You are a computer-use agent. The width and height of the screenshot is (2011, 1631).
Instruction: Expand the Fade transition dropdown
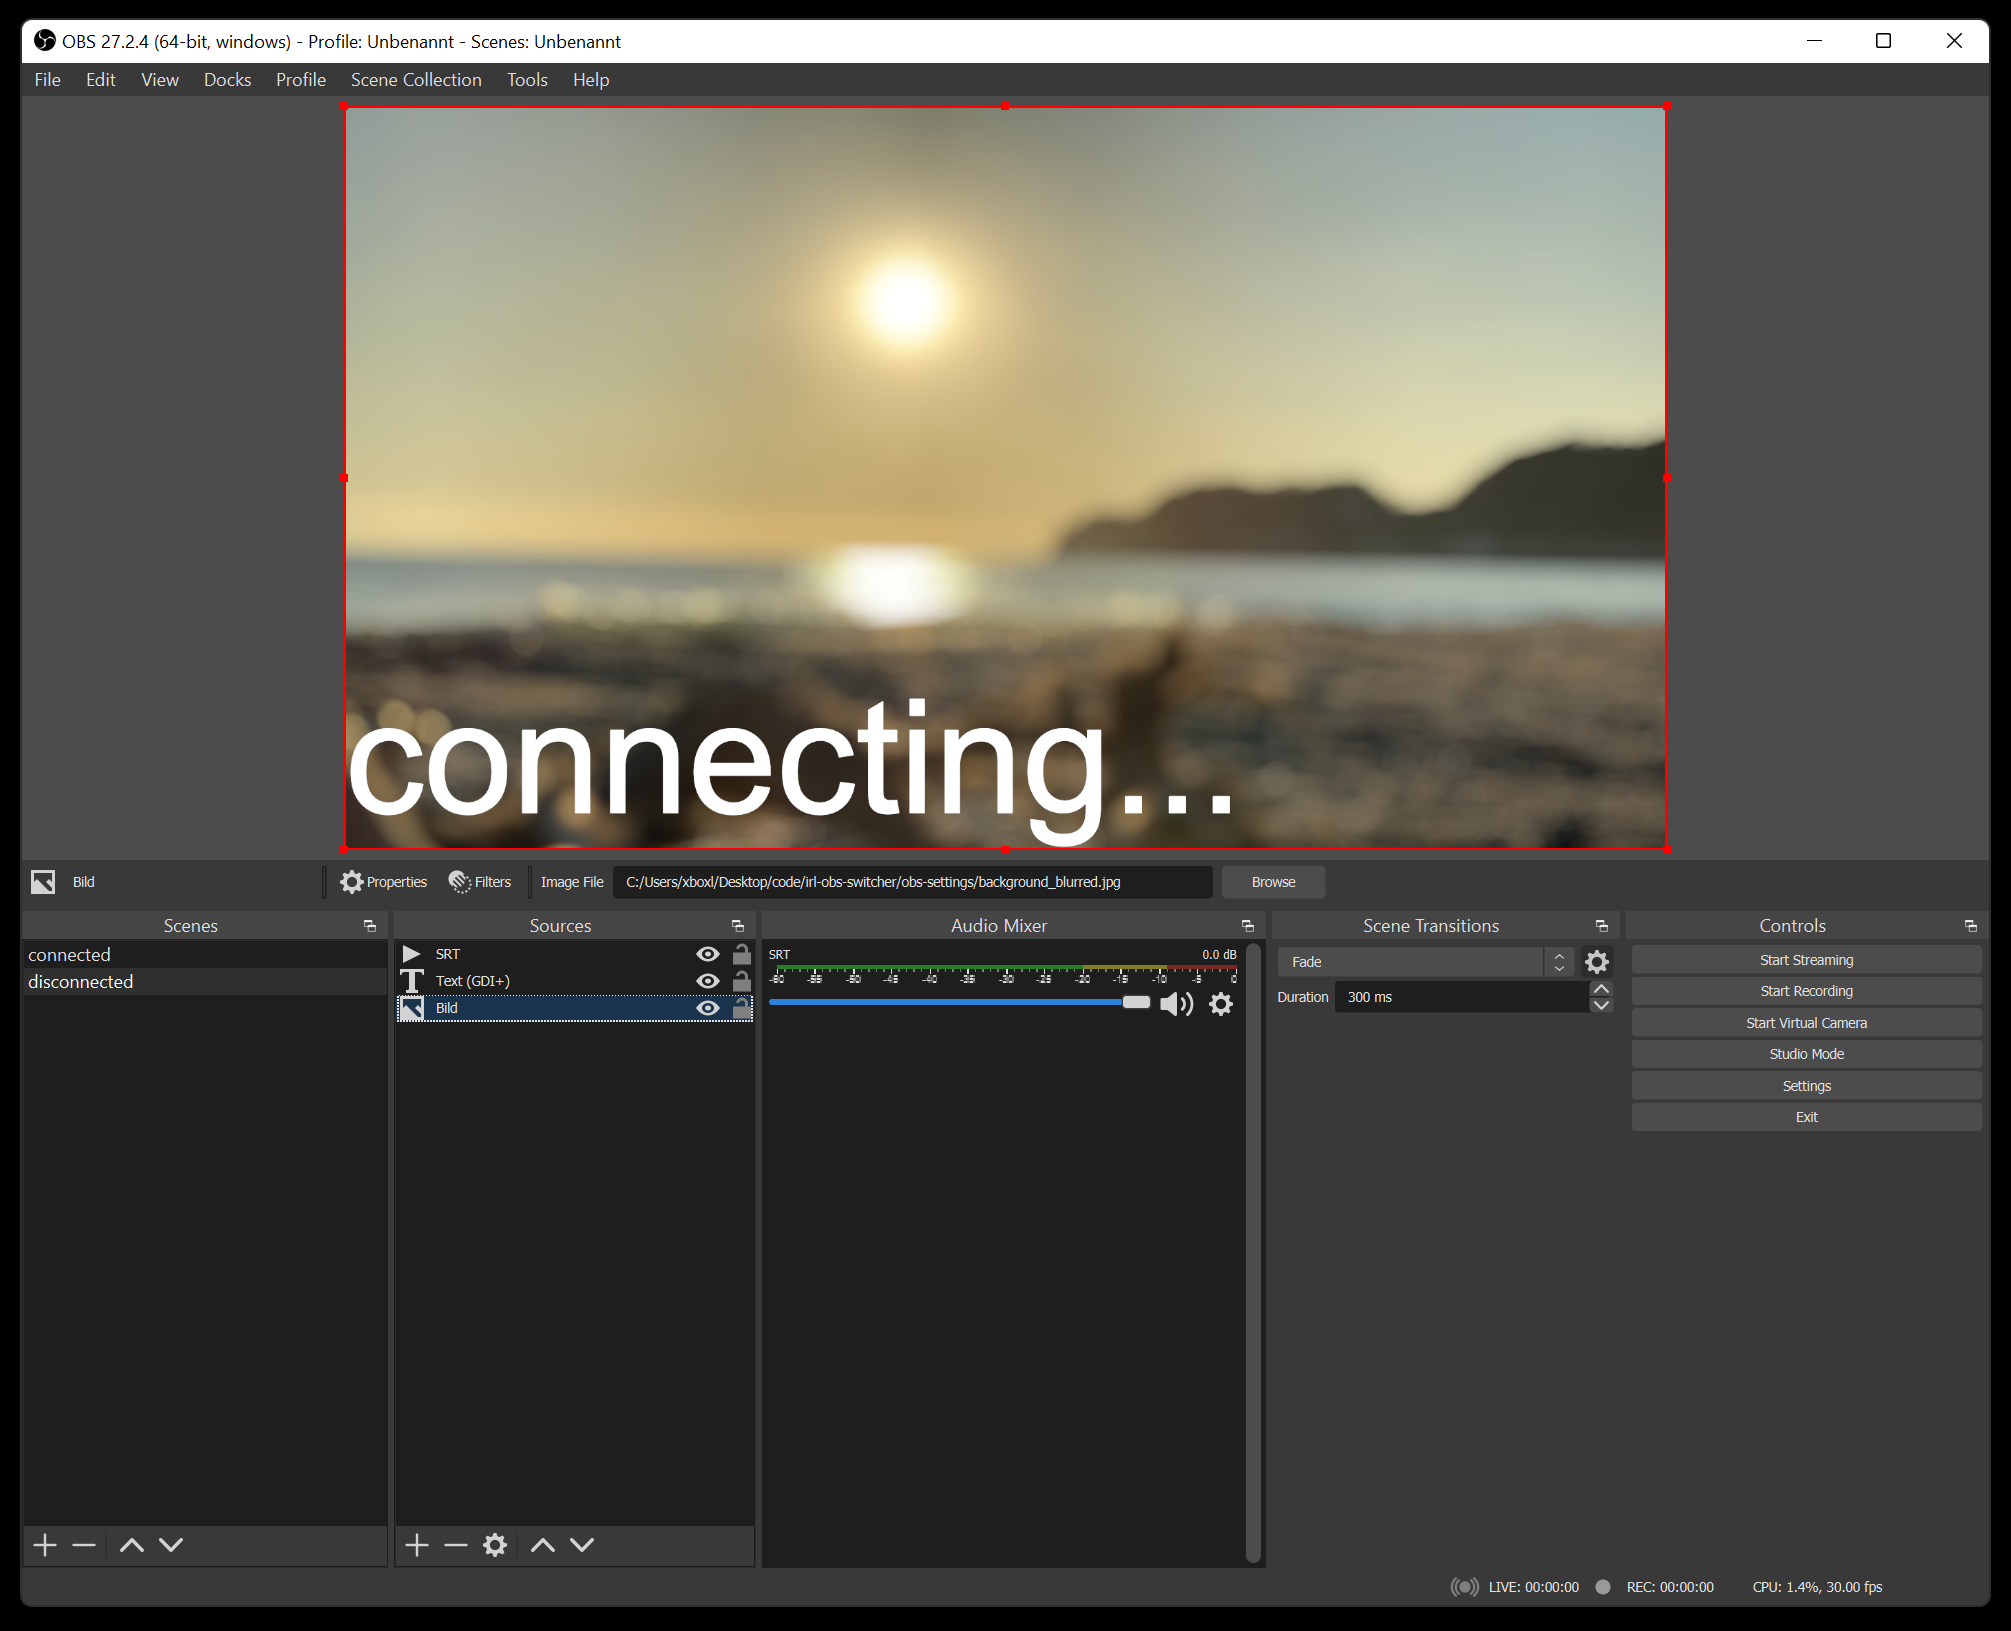tap(1559, 962)
